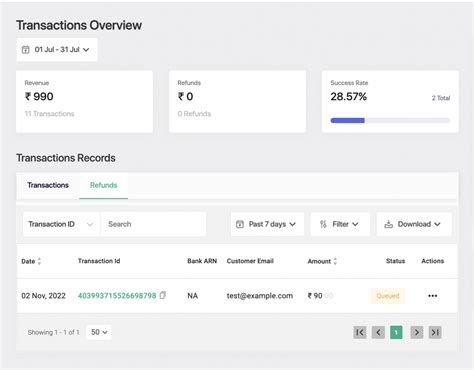Image resolution: width=474 pixels, height=370 pixels.
Task: Open the Download dropdown
Action: pos(414,224)
